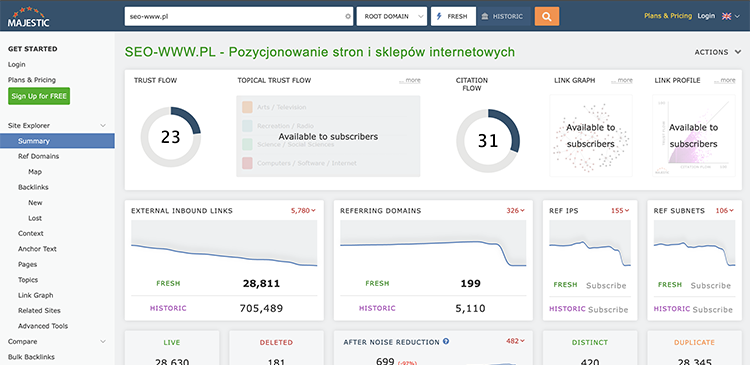Click the Historic value 705,489

[261, 309]
